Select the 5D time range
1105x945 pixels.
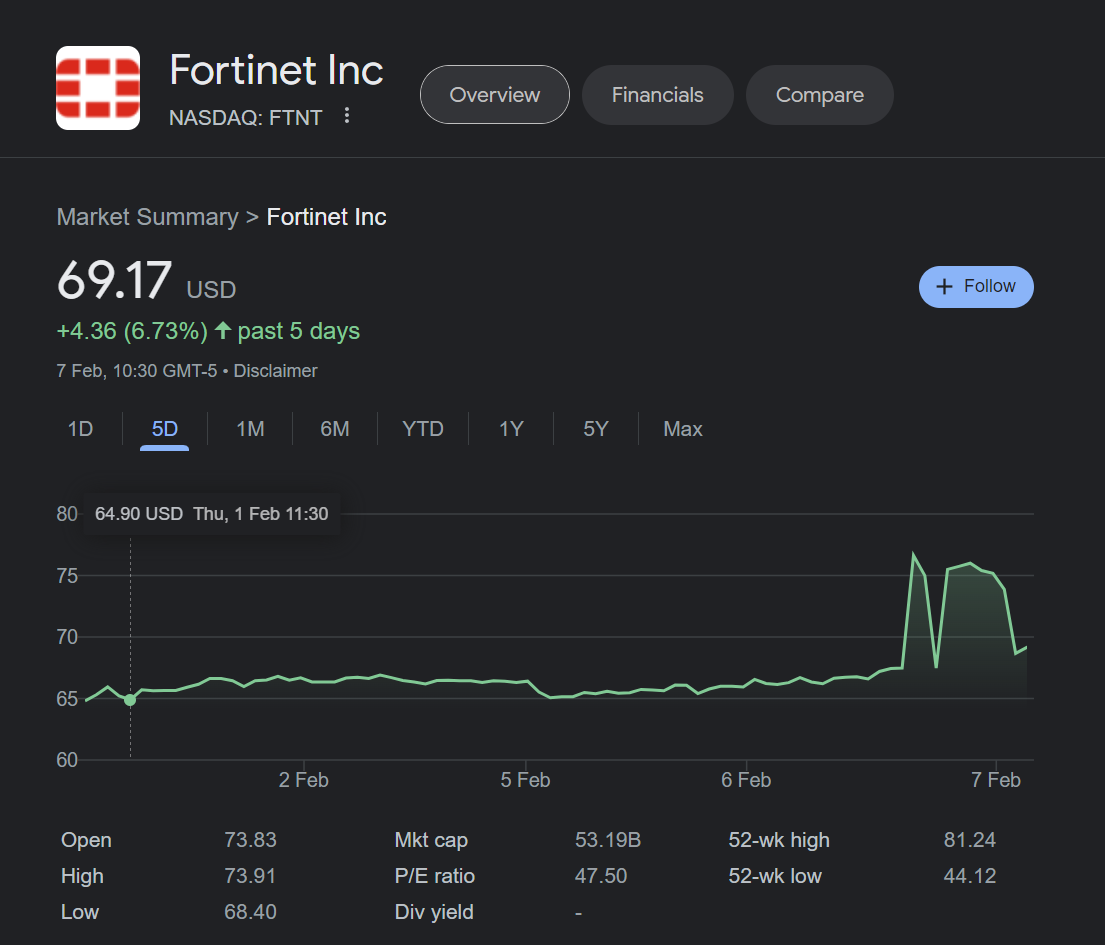(x=164, y=429)
